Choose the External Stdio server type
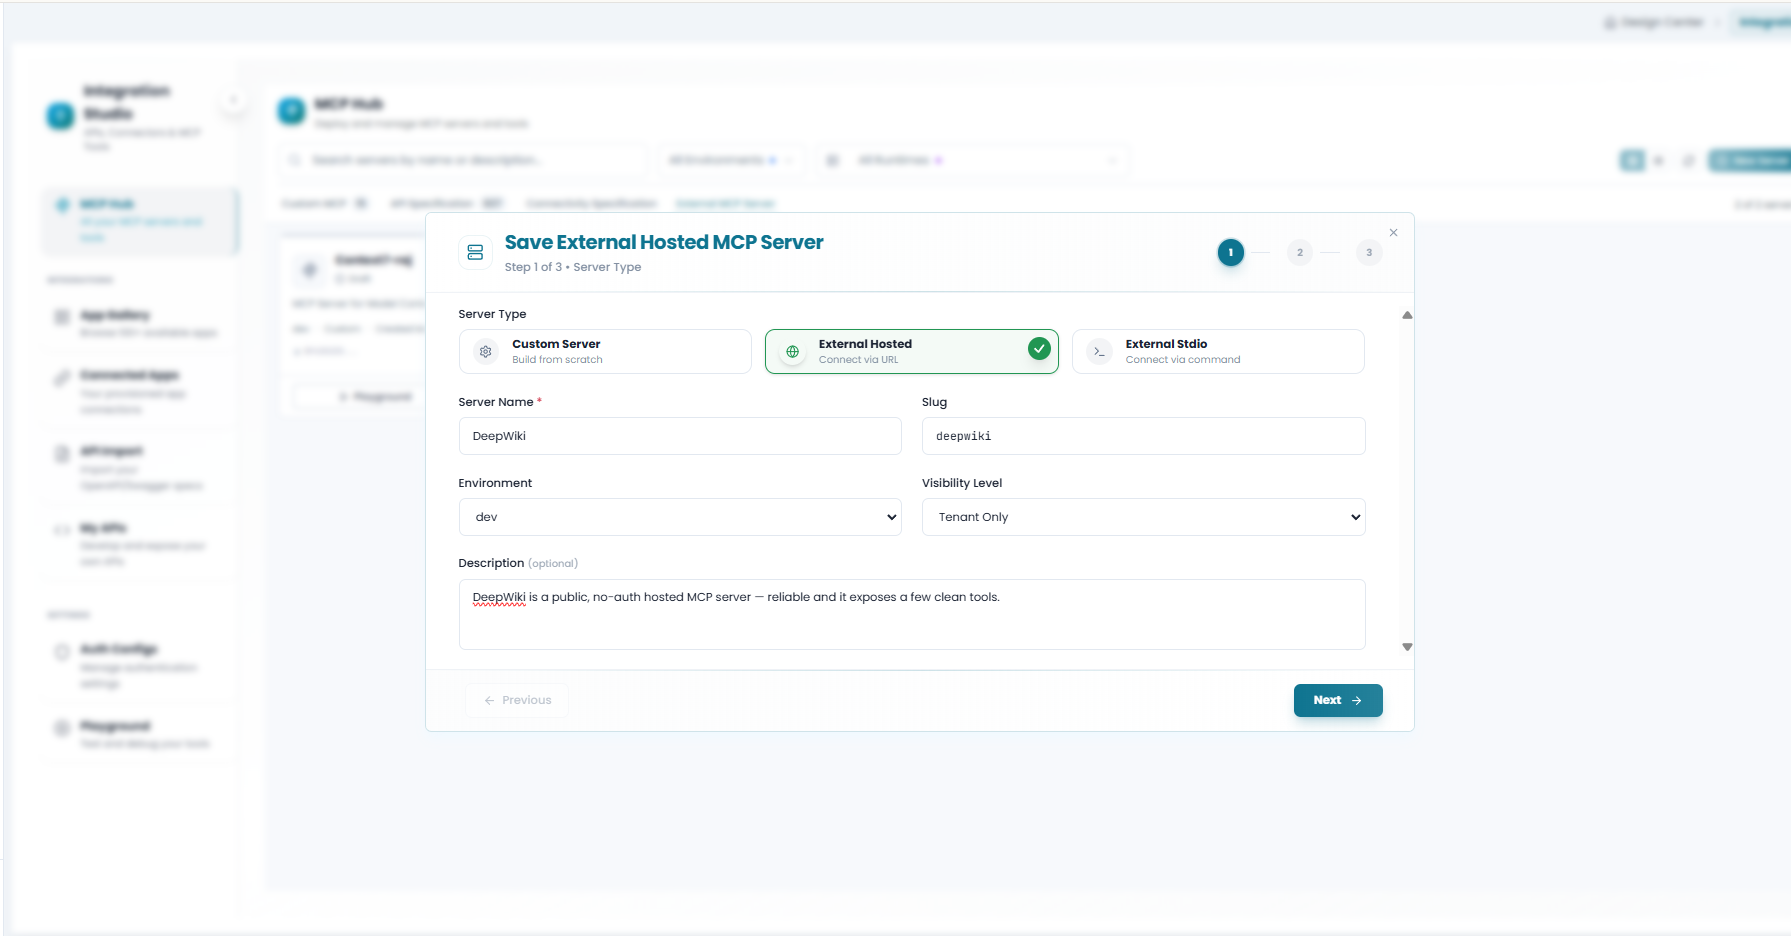Screen dimensions: 1791x936 click(1218, 352)
